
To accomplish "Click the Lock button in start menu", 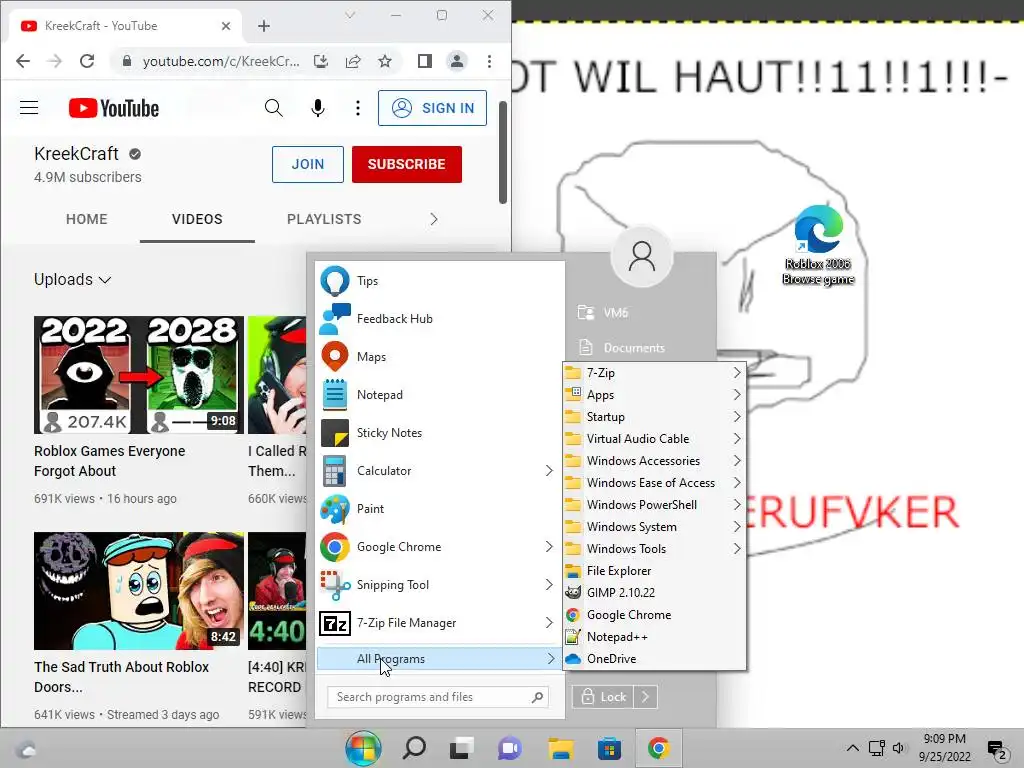I will pyautogui.click(x=603, y=697).
